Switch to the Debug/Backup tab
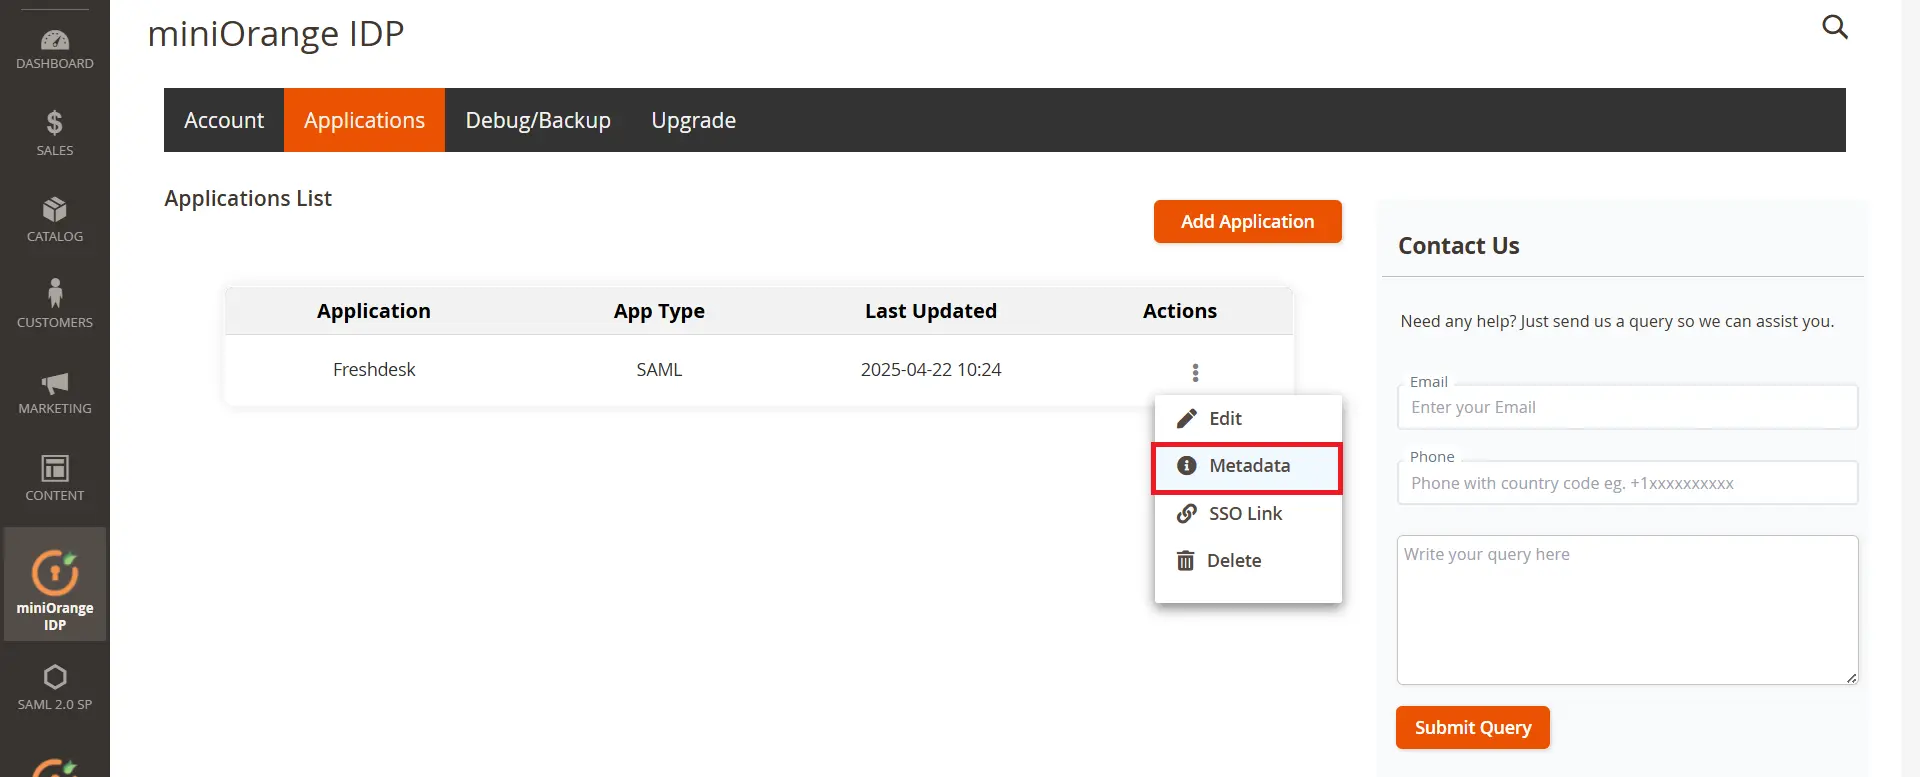This screenshot has height=777, width=1920. click(x=538, y=120)
